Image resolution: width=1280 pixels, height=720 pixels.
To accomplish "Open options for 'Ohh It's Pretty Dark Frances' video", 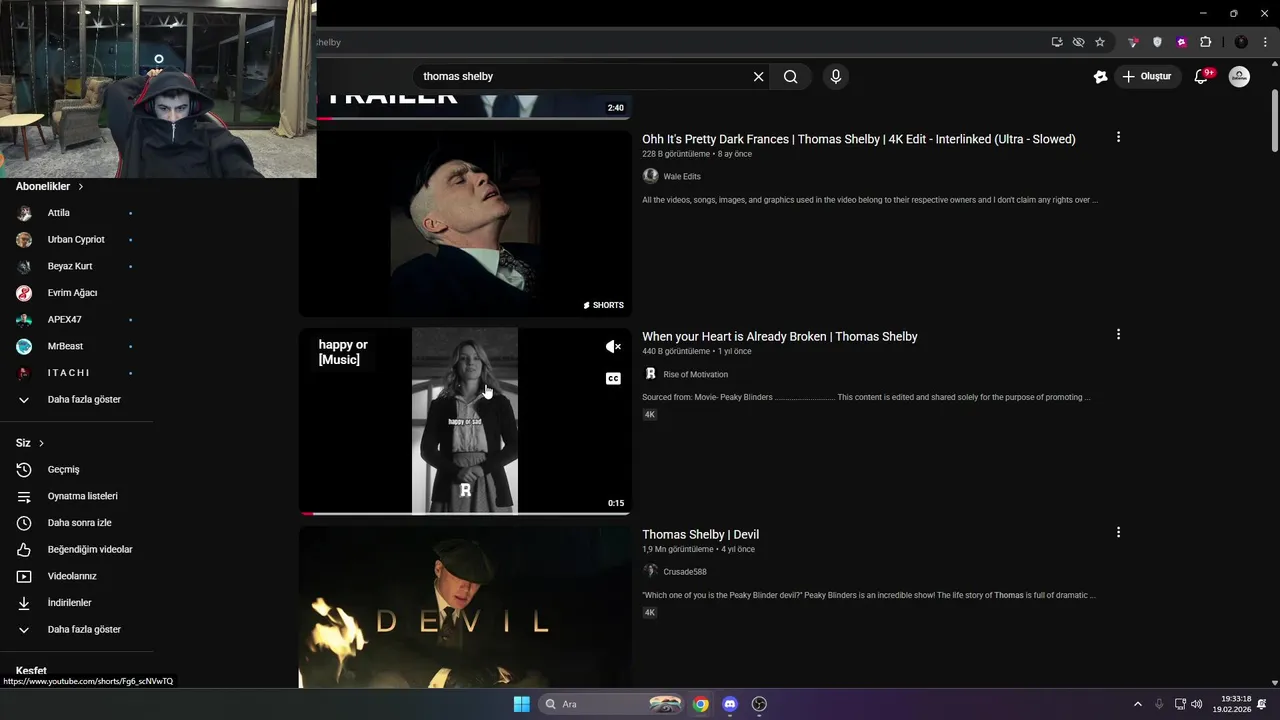I will pos(1118,137).
